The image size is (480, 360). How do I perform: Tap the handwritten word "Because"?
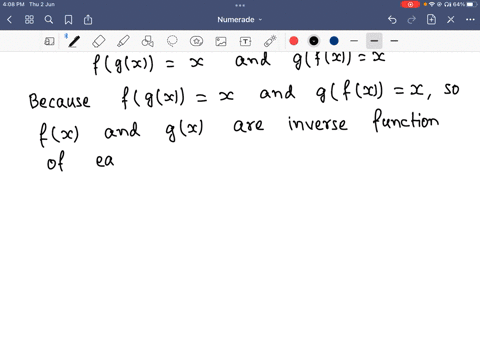coord(59,101)
